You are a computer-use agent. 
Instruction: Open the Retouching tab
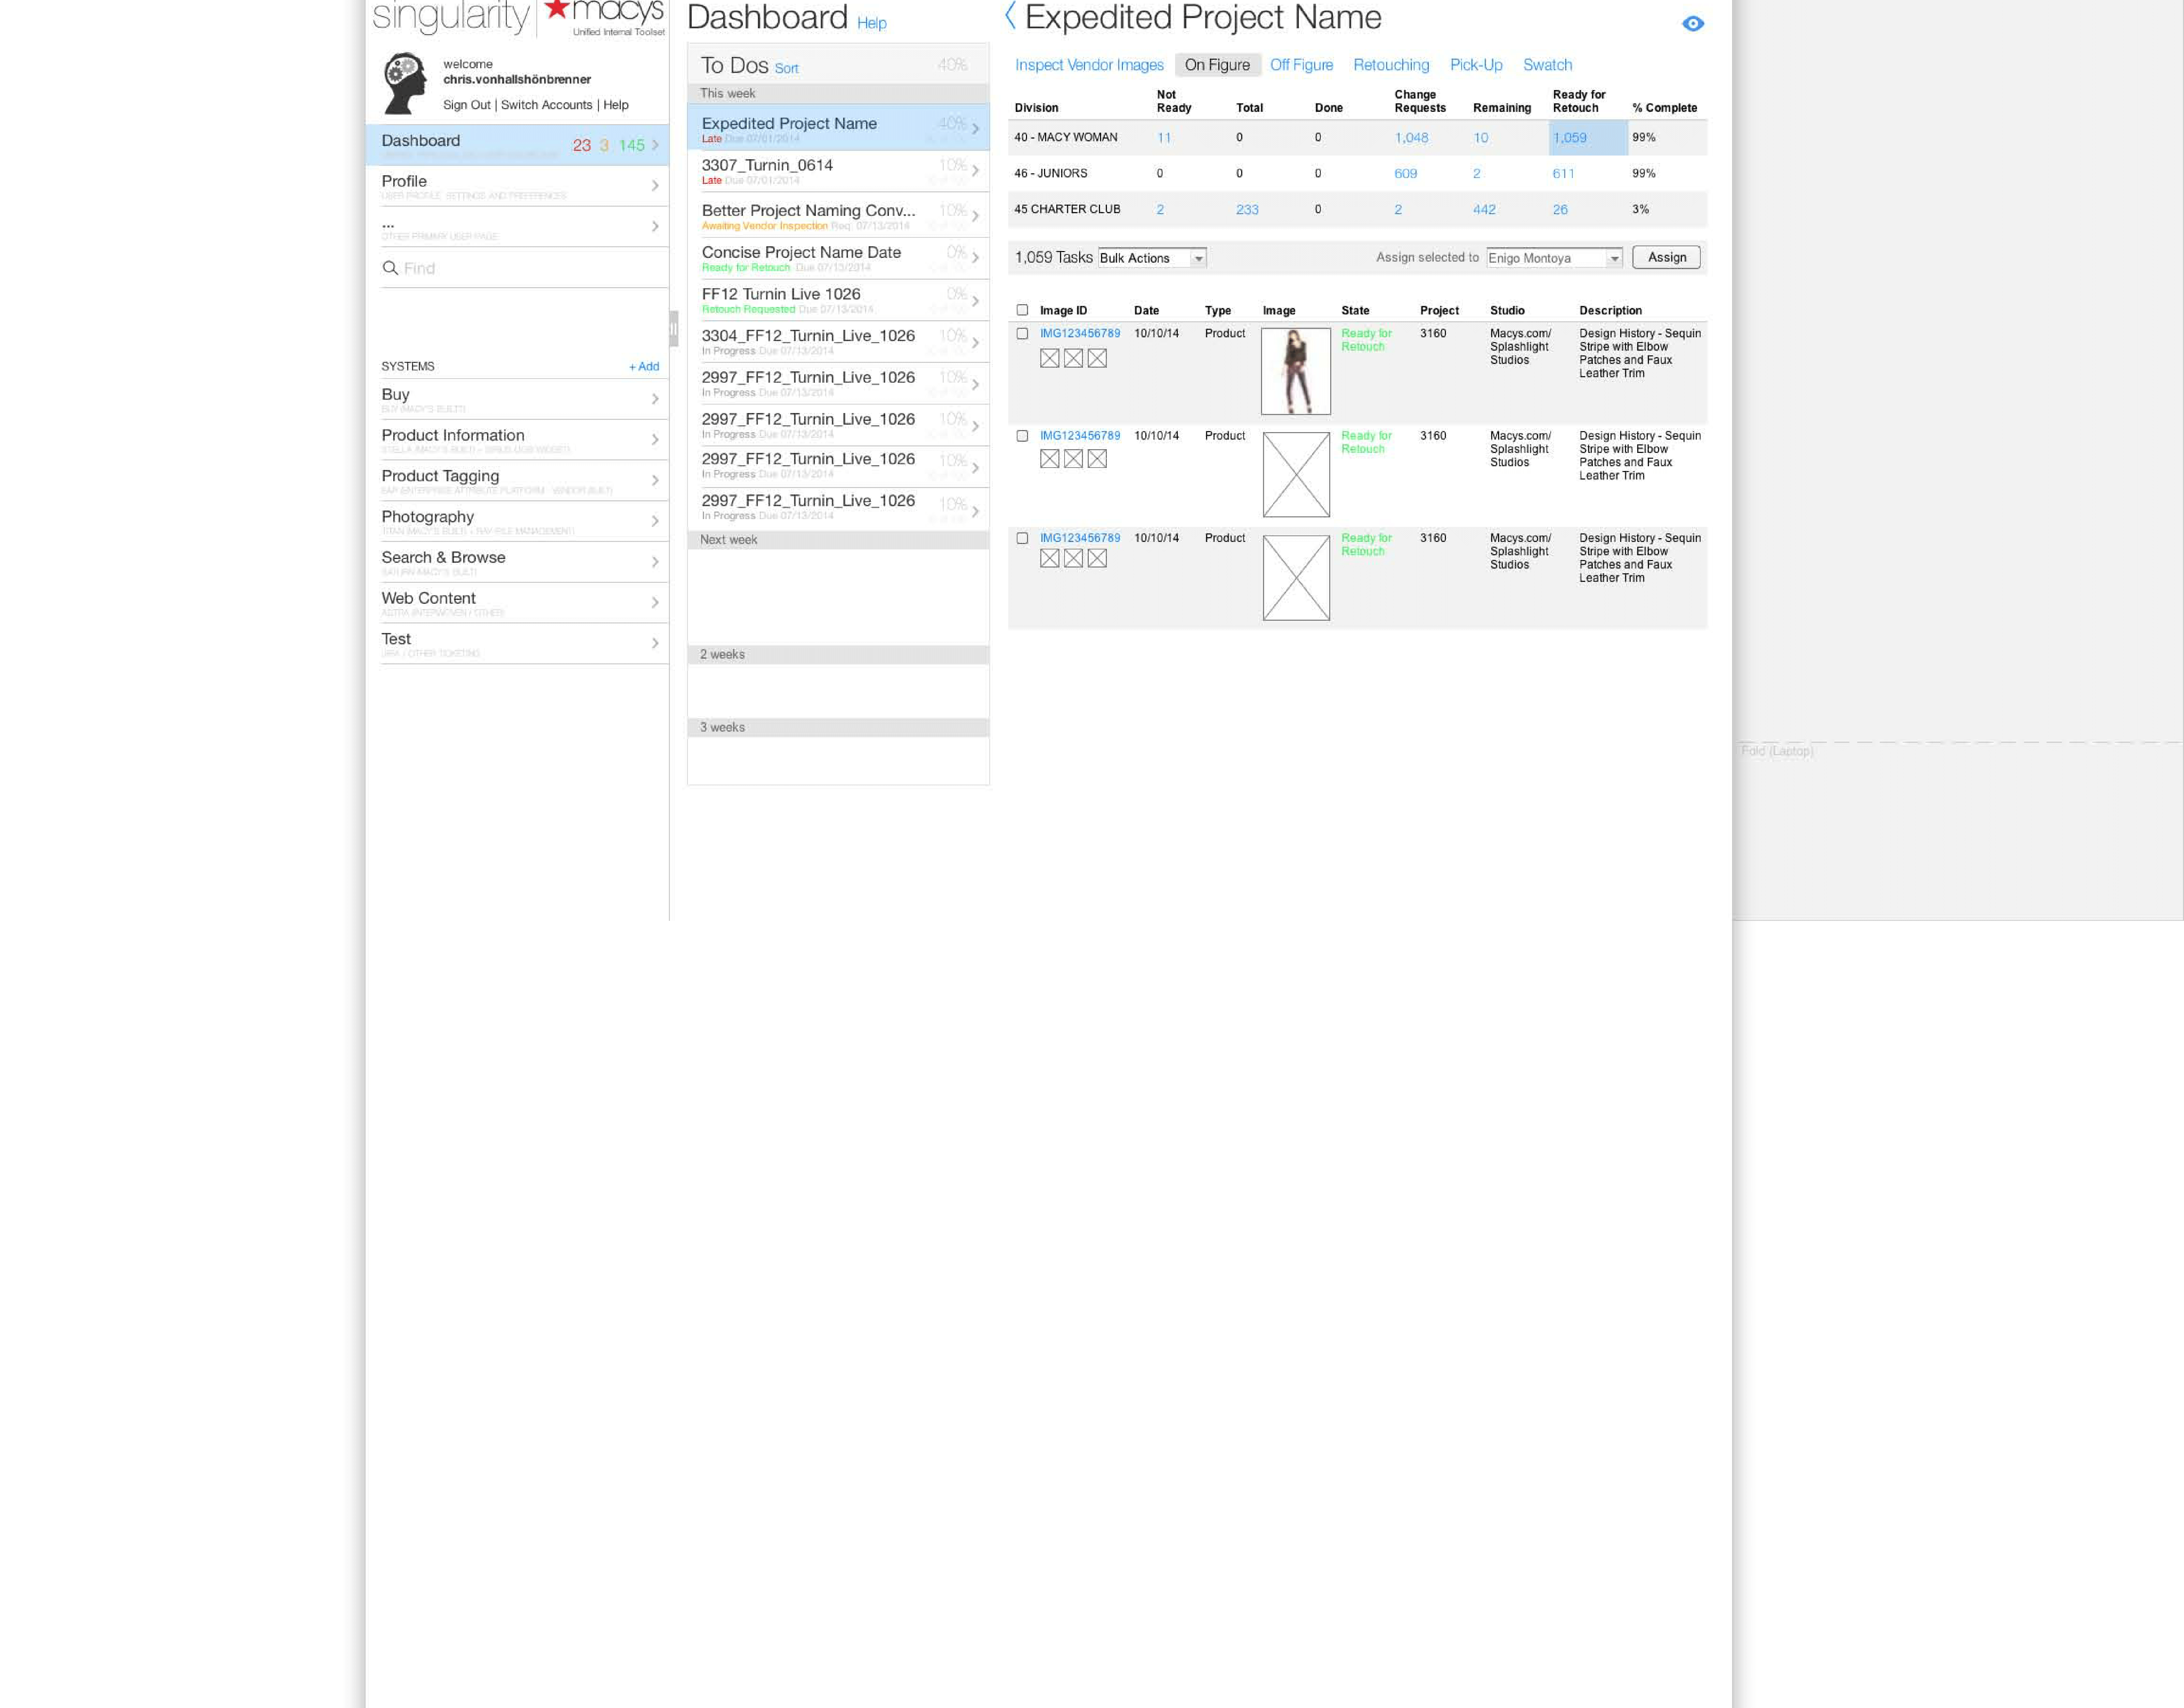point(1391,65)
